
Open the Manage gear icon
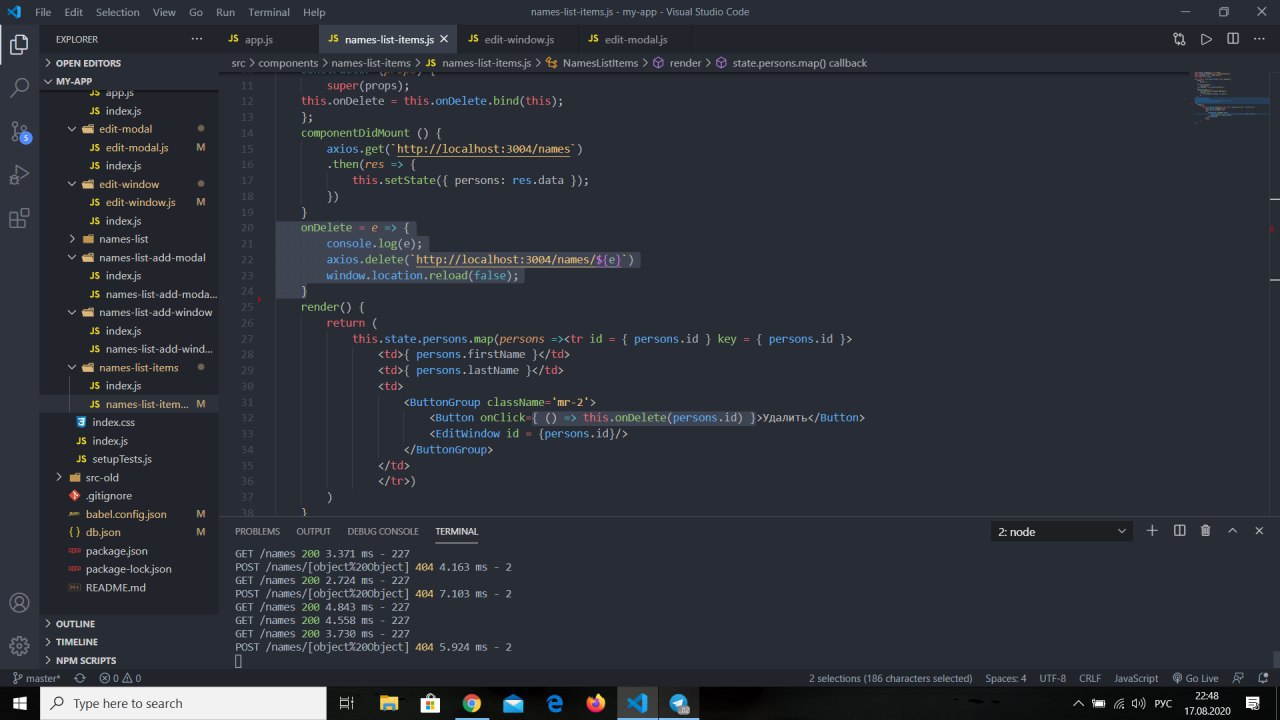click(19, 646)
